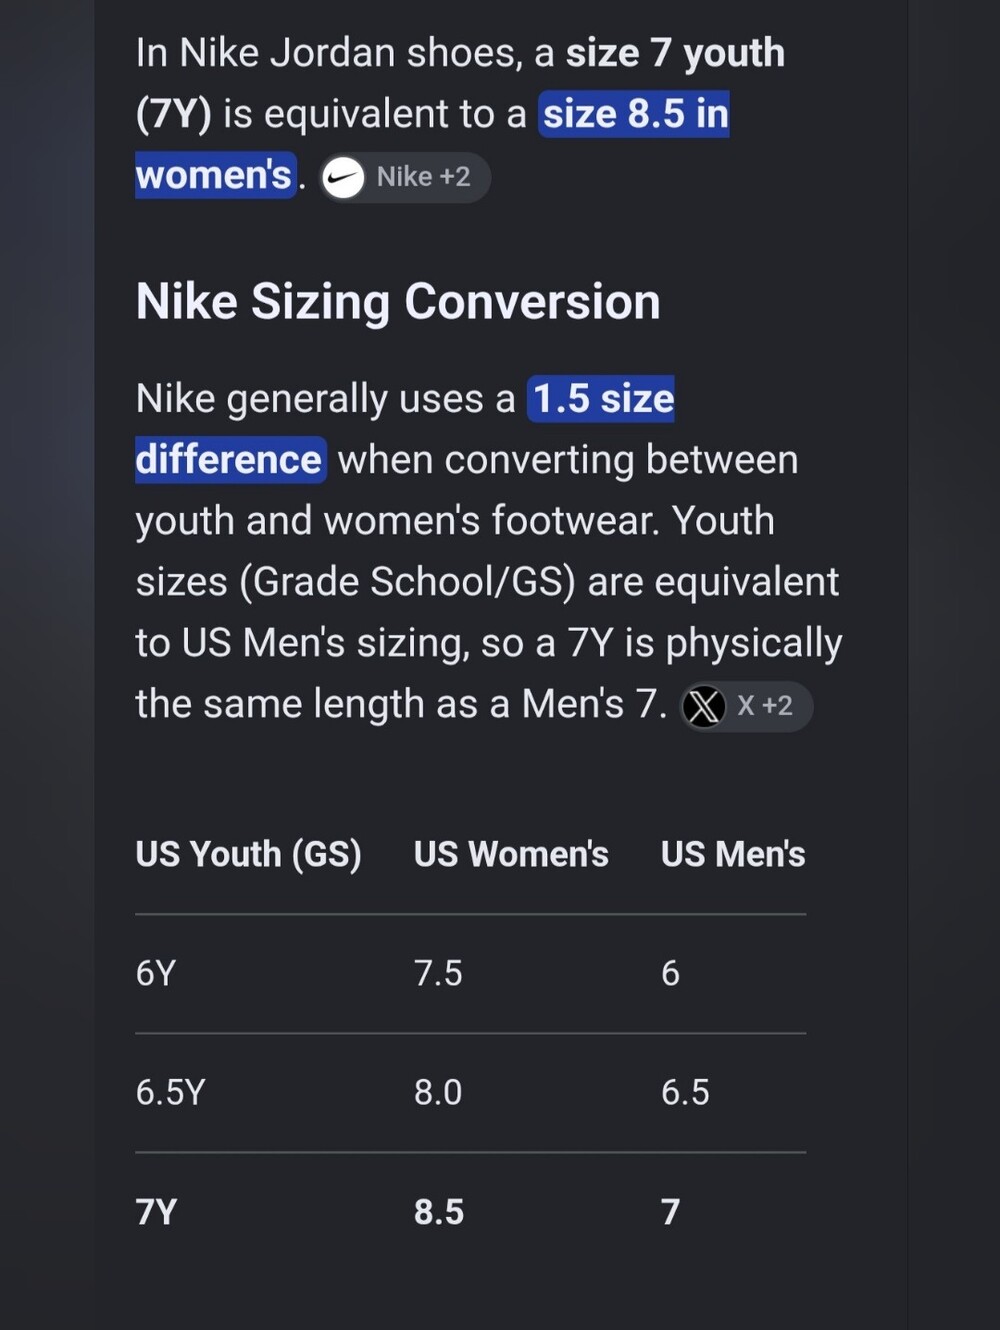Click the 6Y table cell
The image size is (1000, 1330).
tap(156, 973)
